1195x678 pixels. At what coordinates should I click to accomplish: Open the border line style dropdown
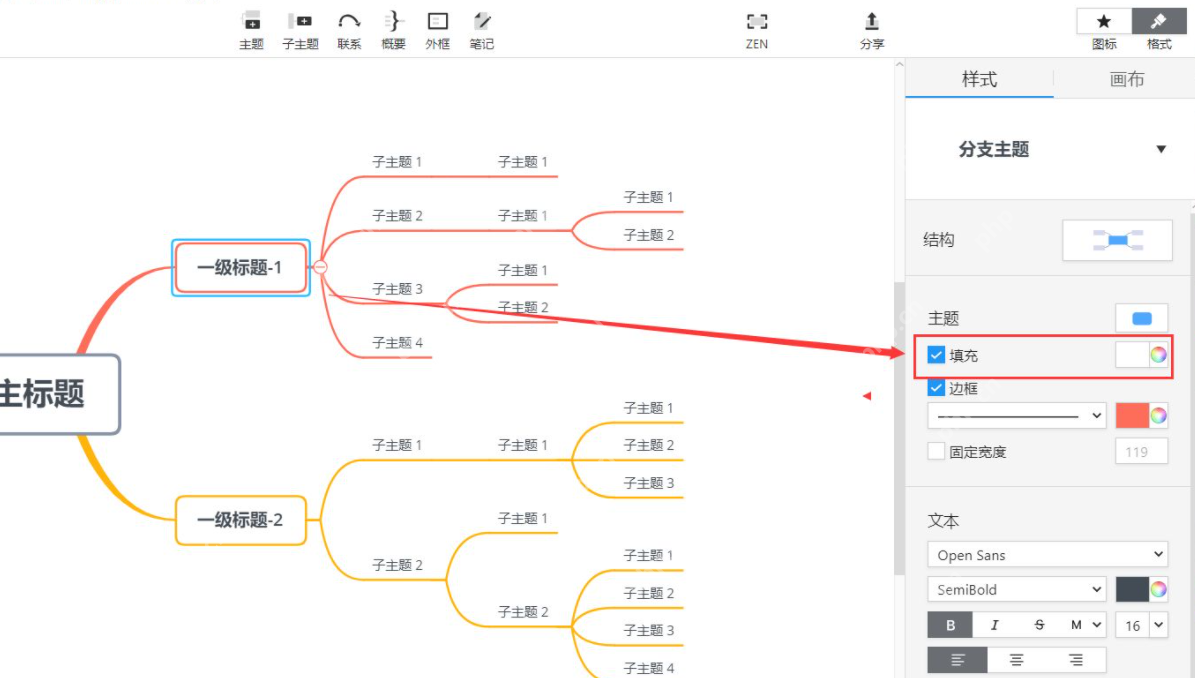pos(1015,415)
